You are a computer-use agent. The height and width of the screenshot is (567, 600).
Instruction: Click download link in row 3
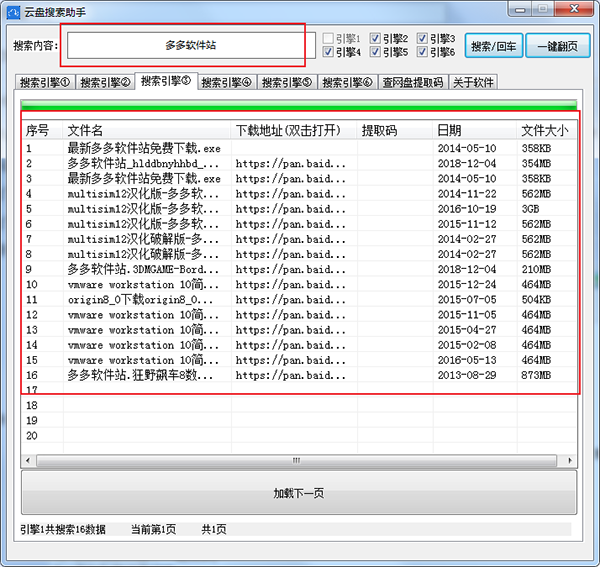290,179
